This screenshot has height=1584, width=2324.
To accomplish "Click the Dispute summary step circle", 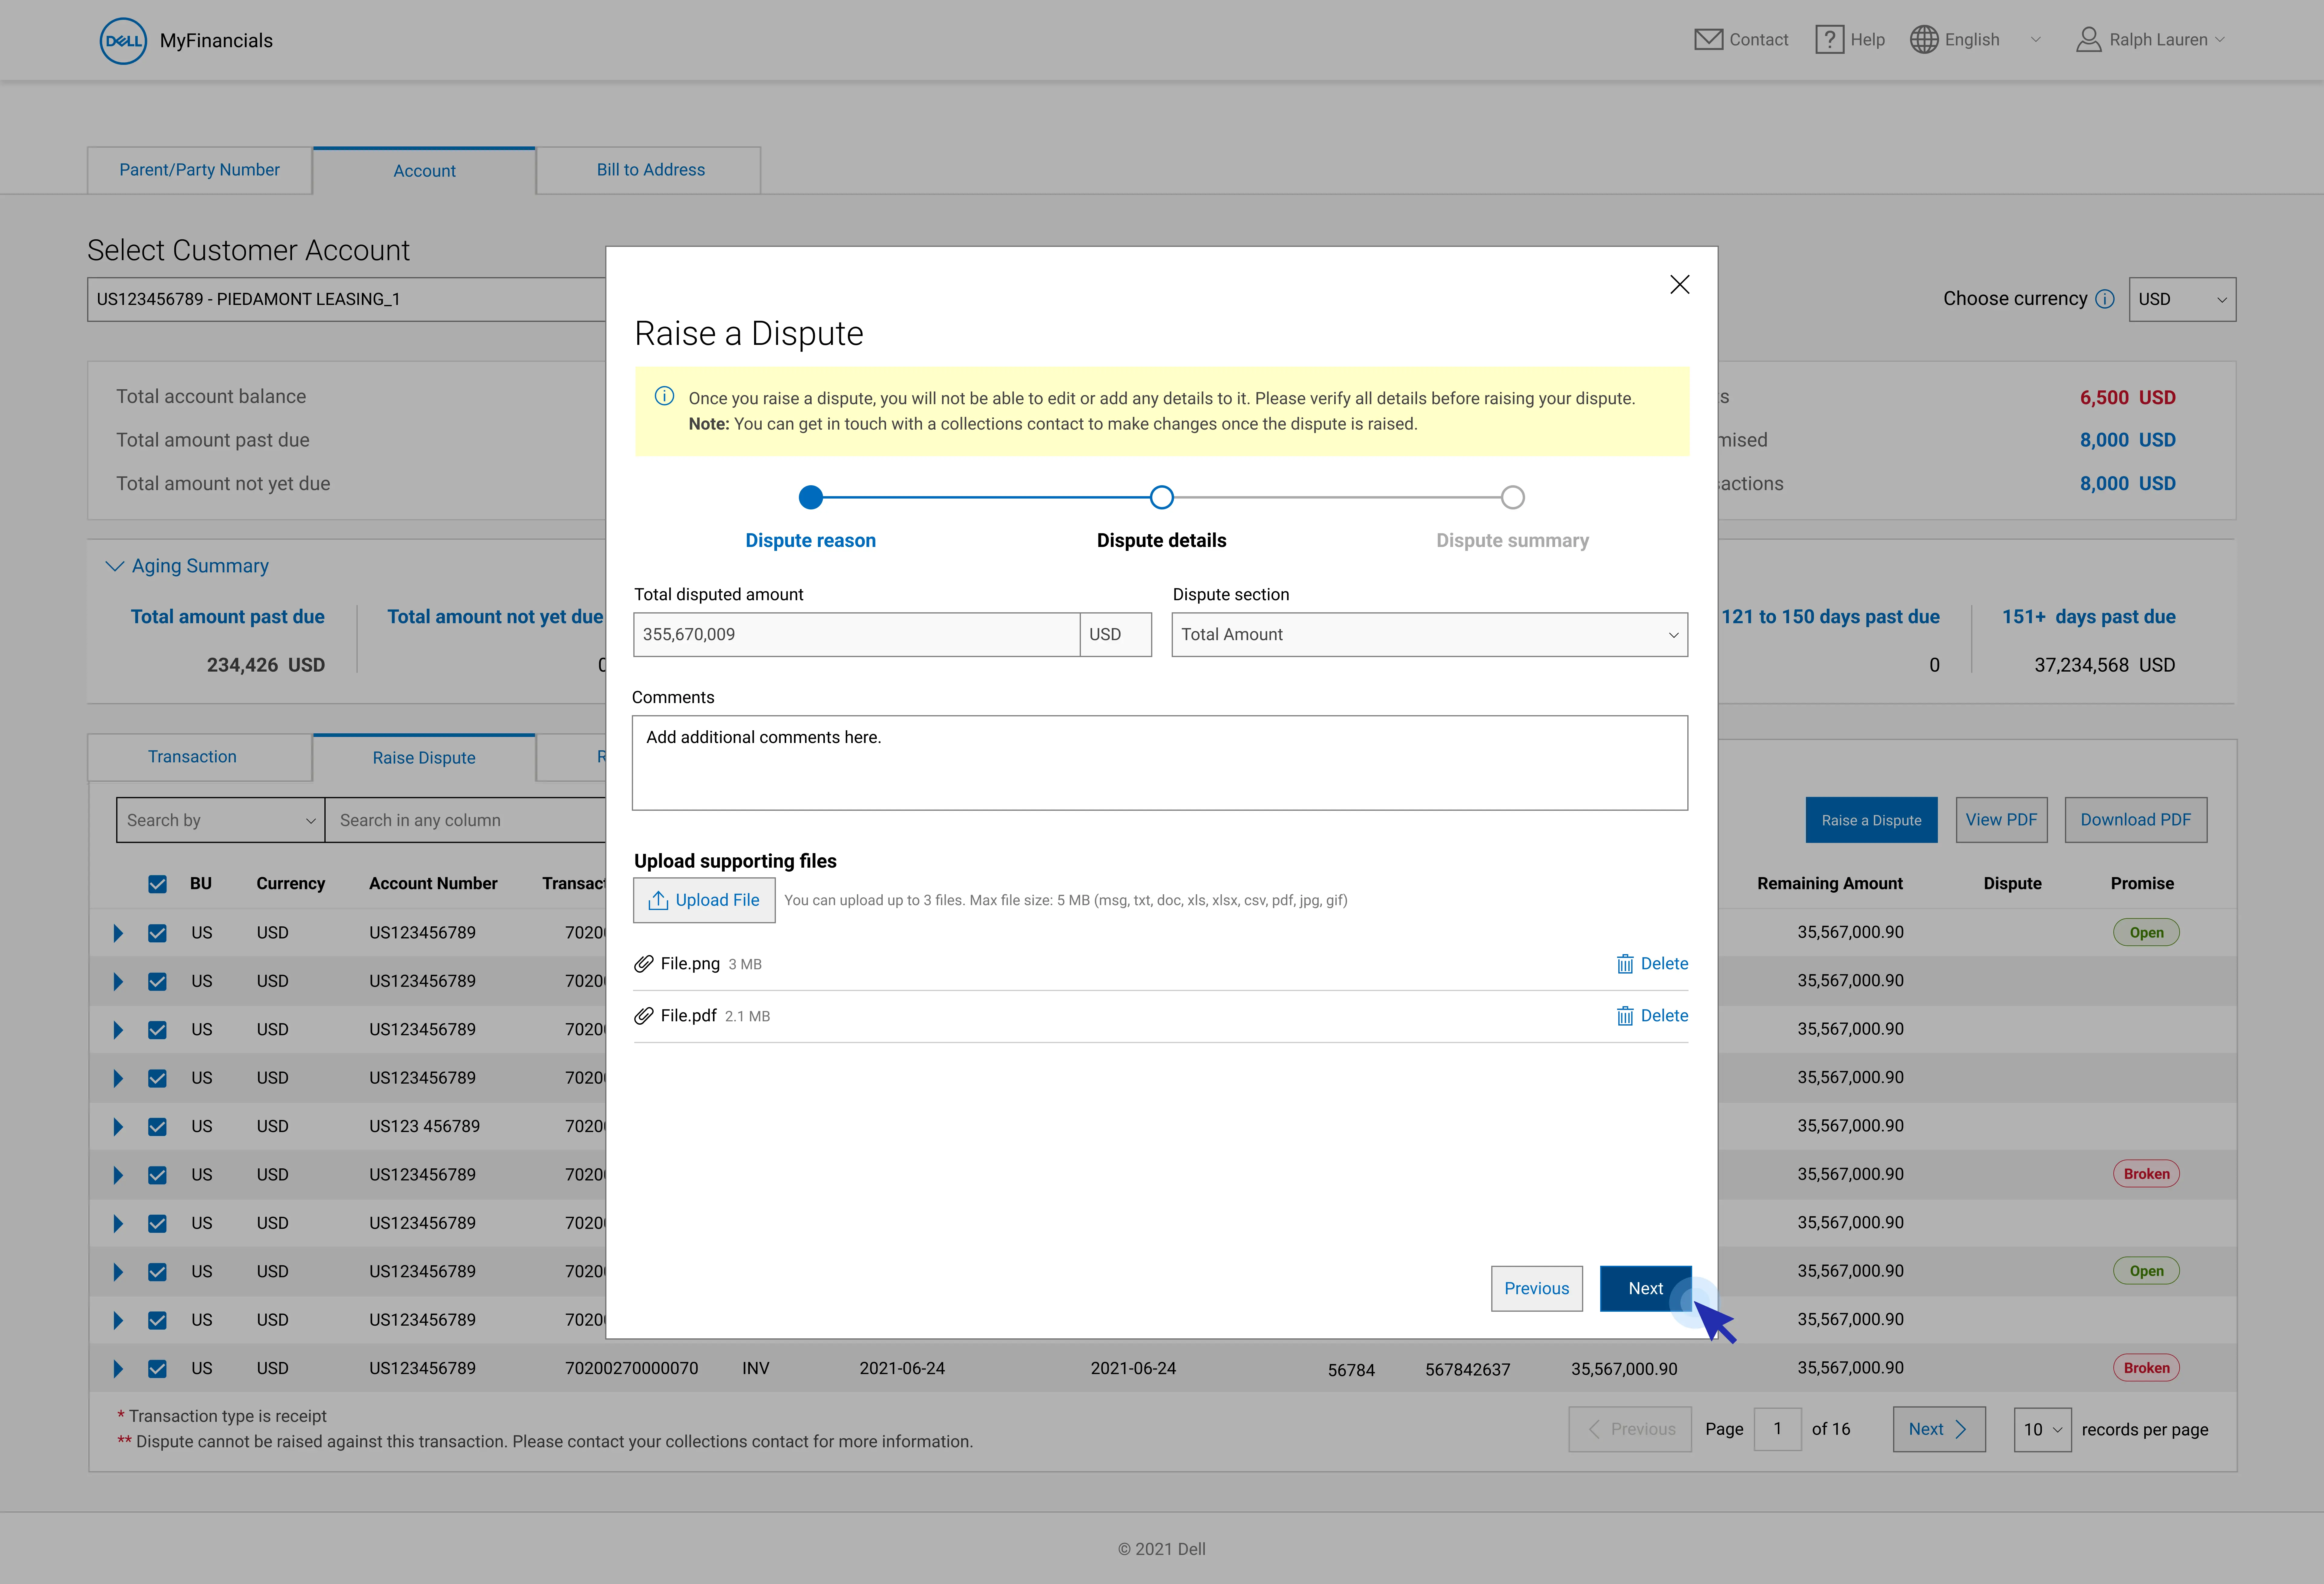I will 1513,497.
